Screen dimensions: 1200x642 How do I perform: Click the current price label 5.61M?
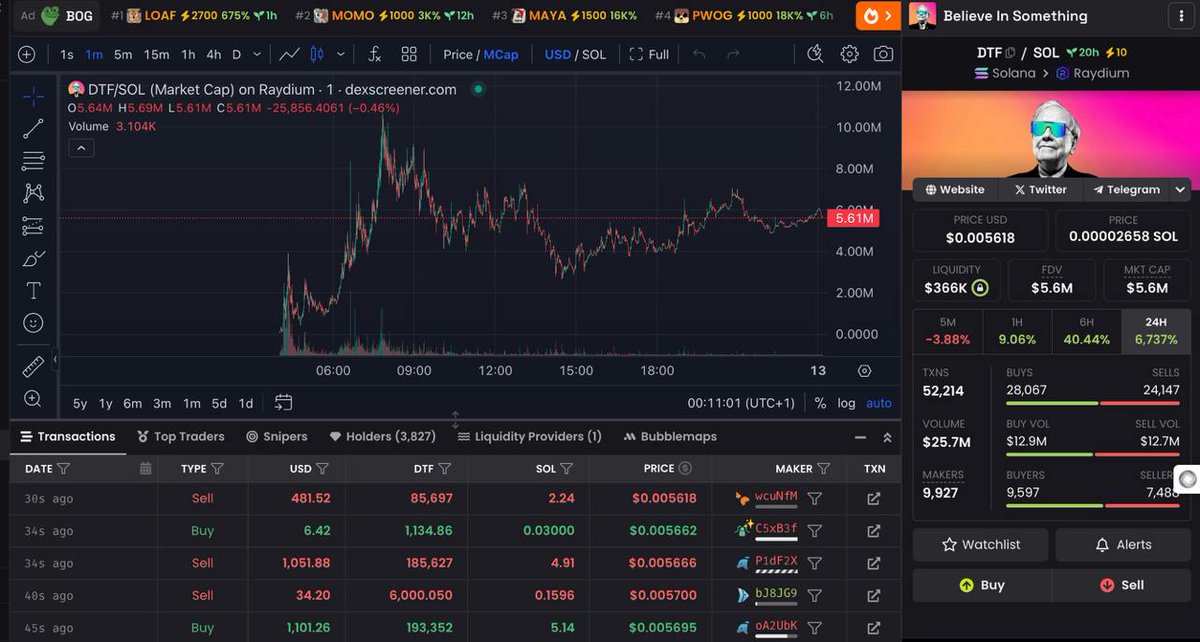coord(853,218)
